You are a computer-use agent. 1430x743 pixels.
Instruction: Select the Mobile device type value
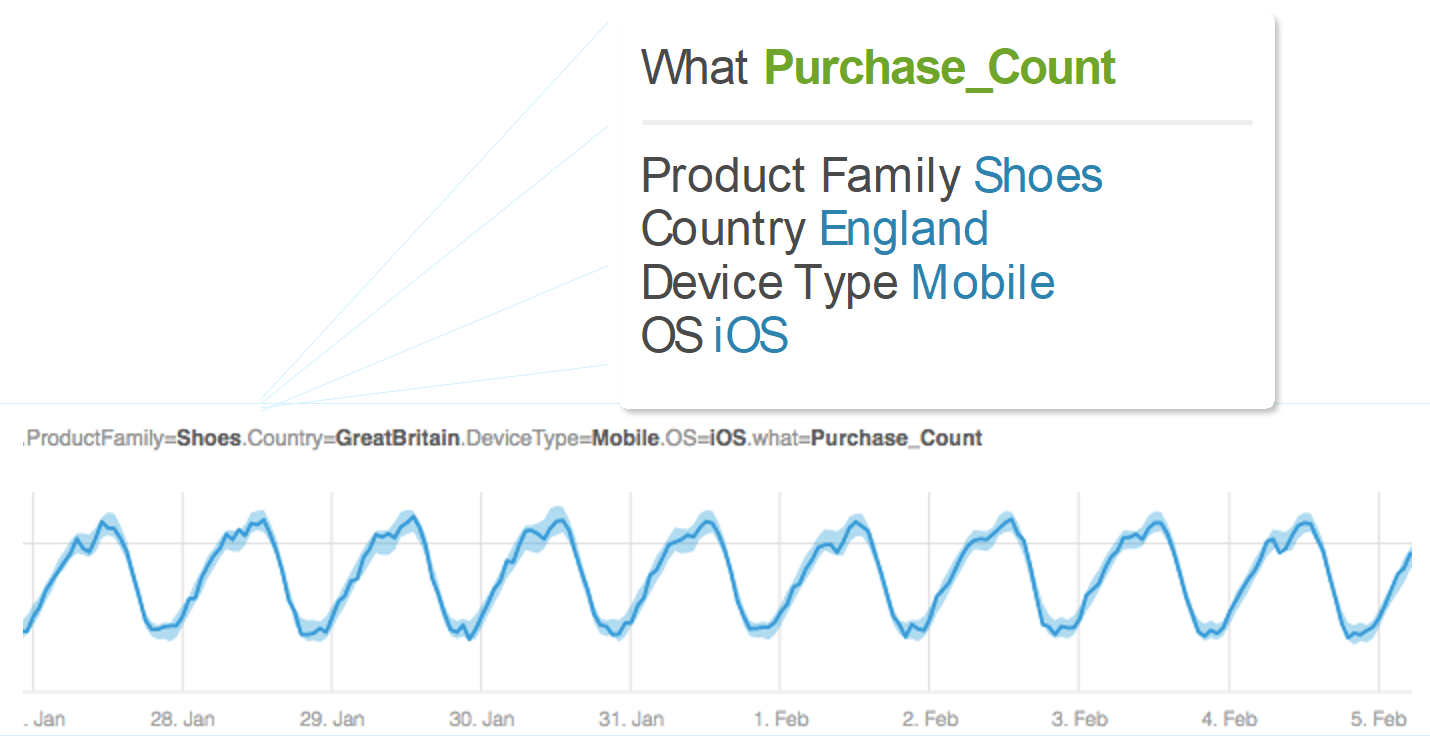983,284
